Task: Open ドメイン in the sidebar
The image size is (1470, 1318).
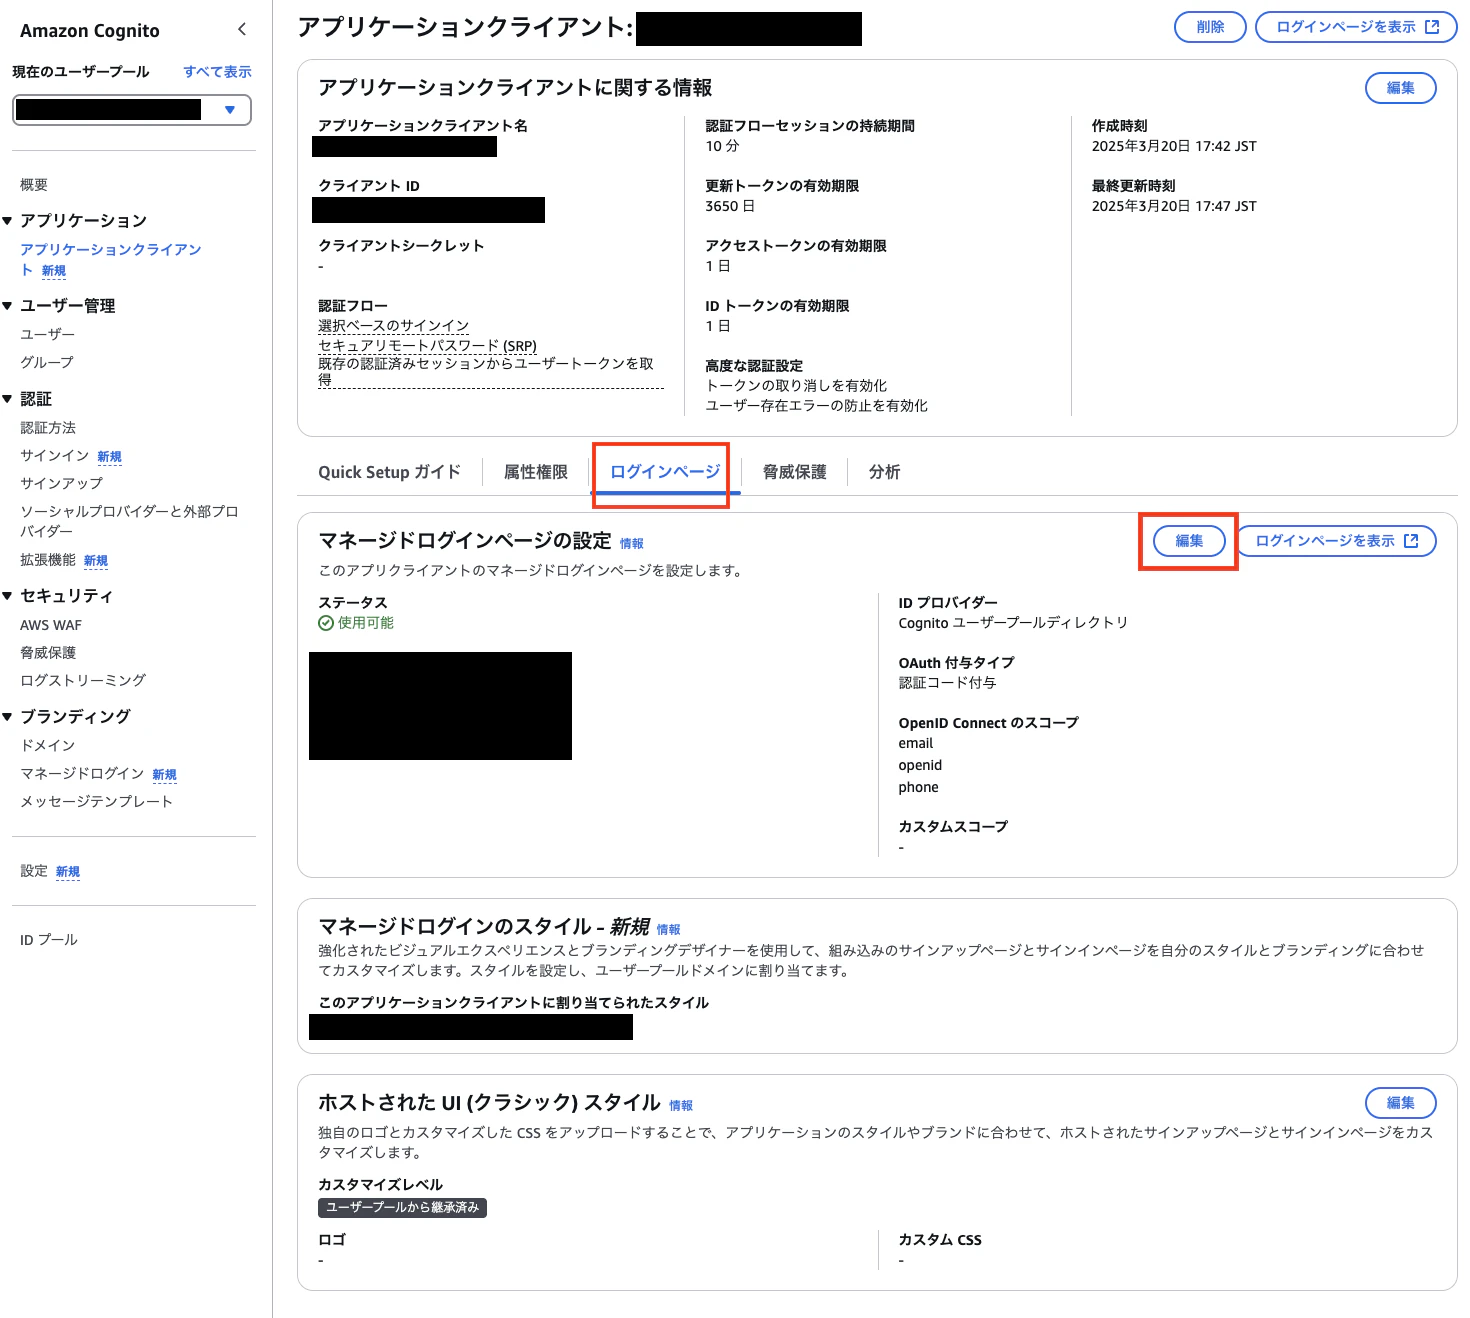Action: coord(48,746)
